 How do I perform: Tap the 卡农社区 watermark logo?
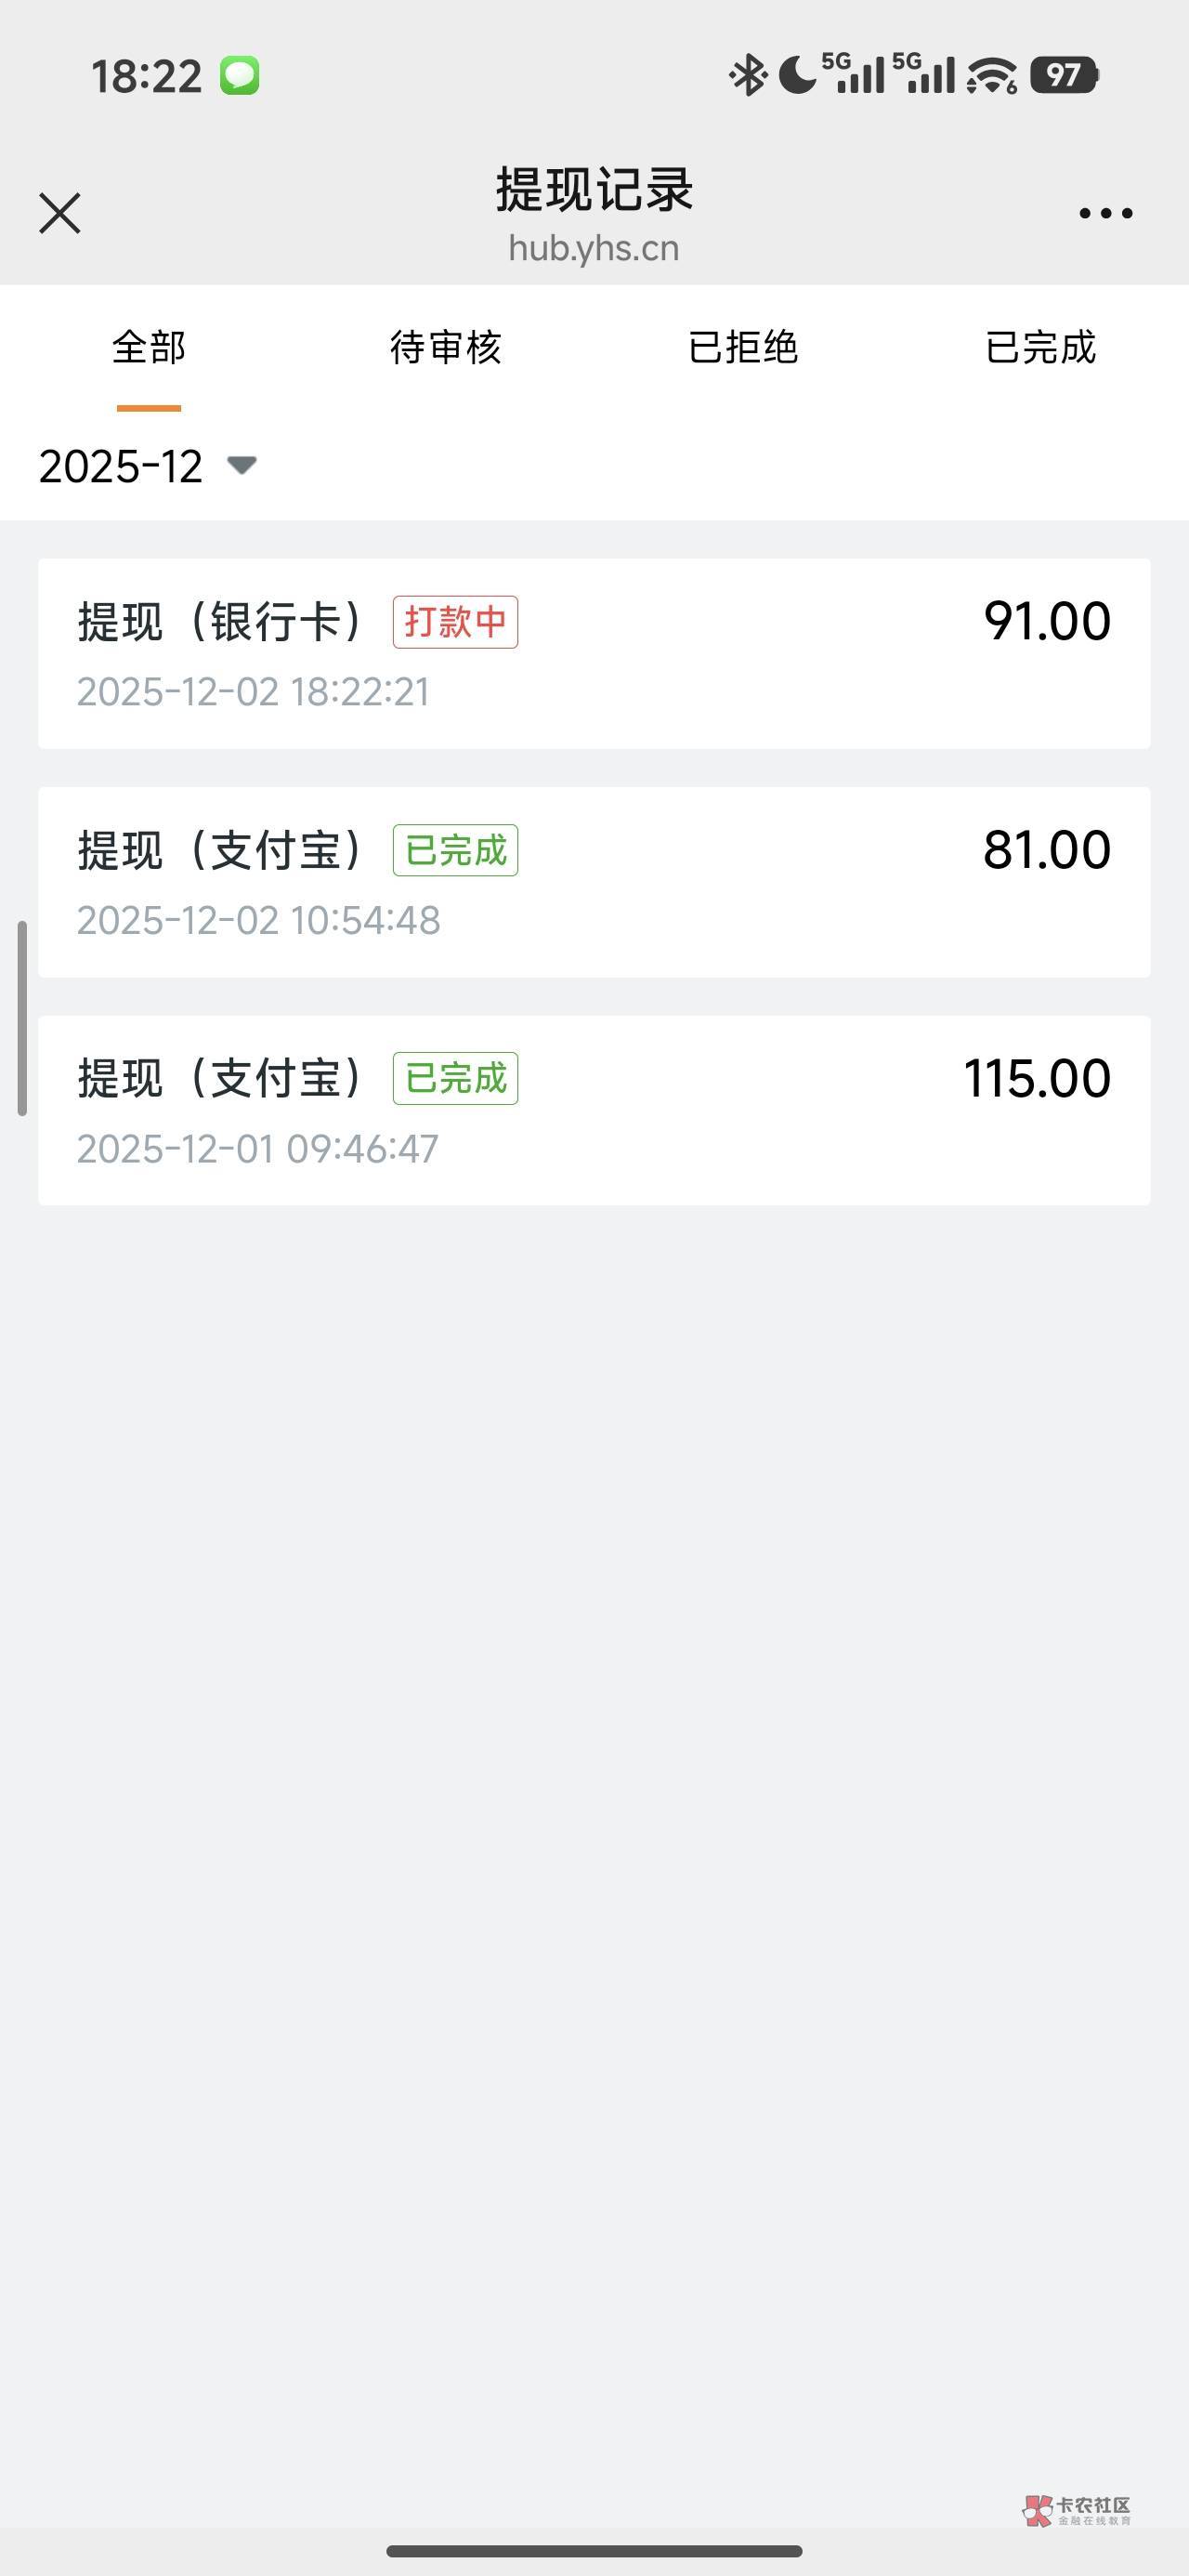click(1077, 2510)
